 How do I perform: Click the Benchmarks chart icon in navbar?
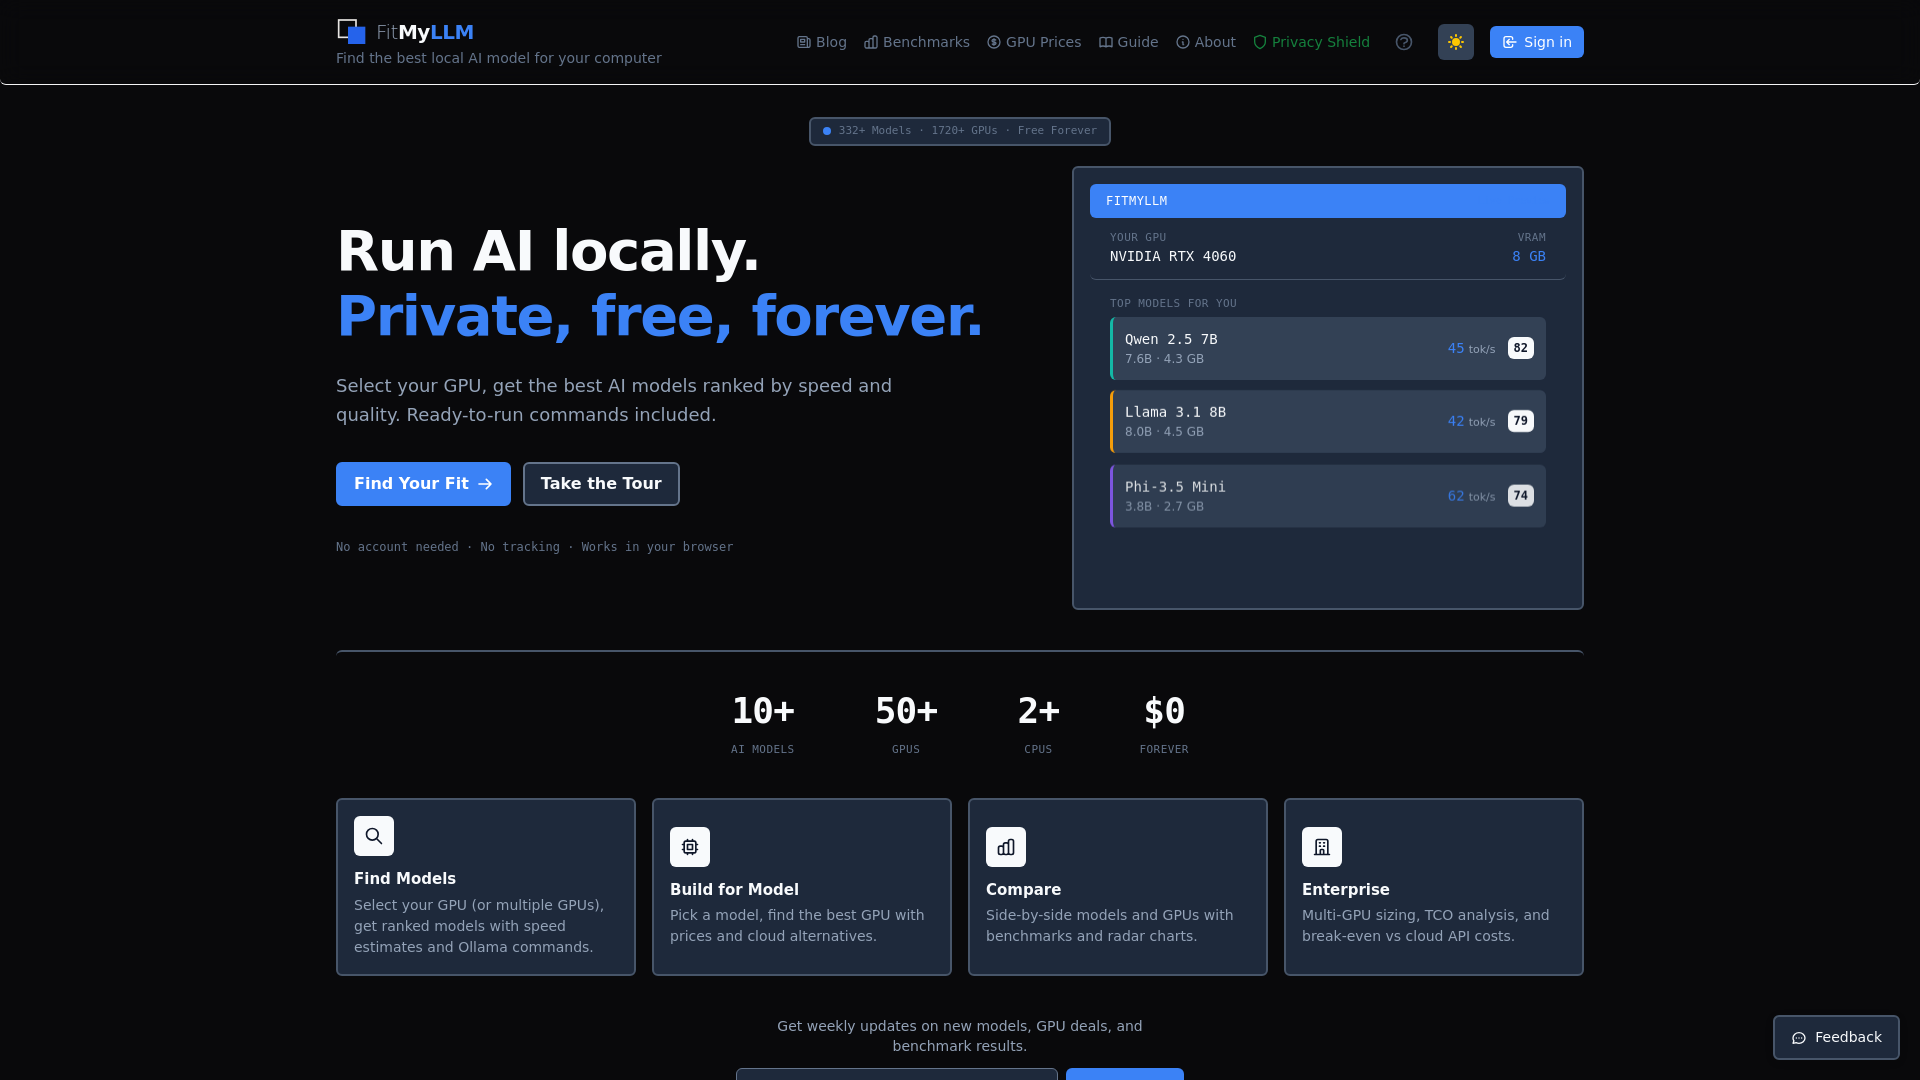pos(871,42)
